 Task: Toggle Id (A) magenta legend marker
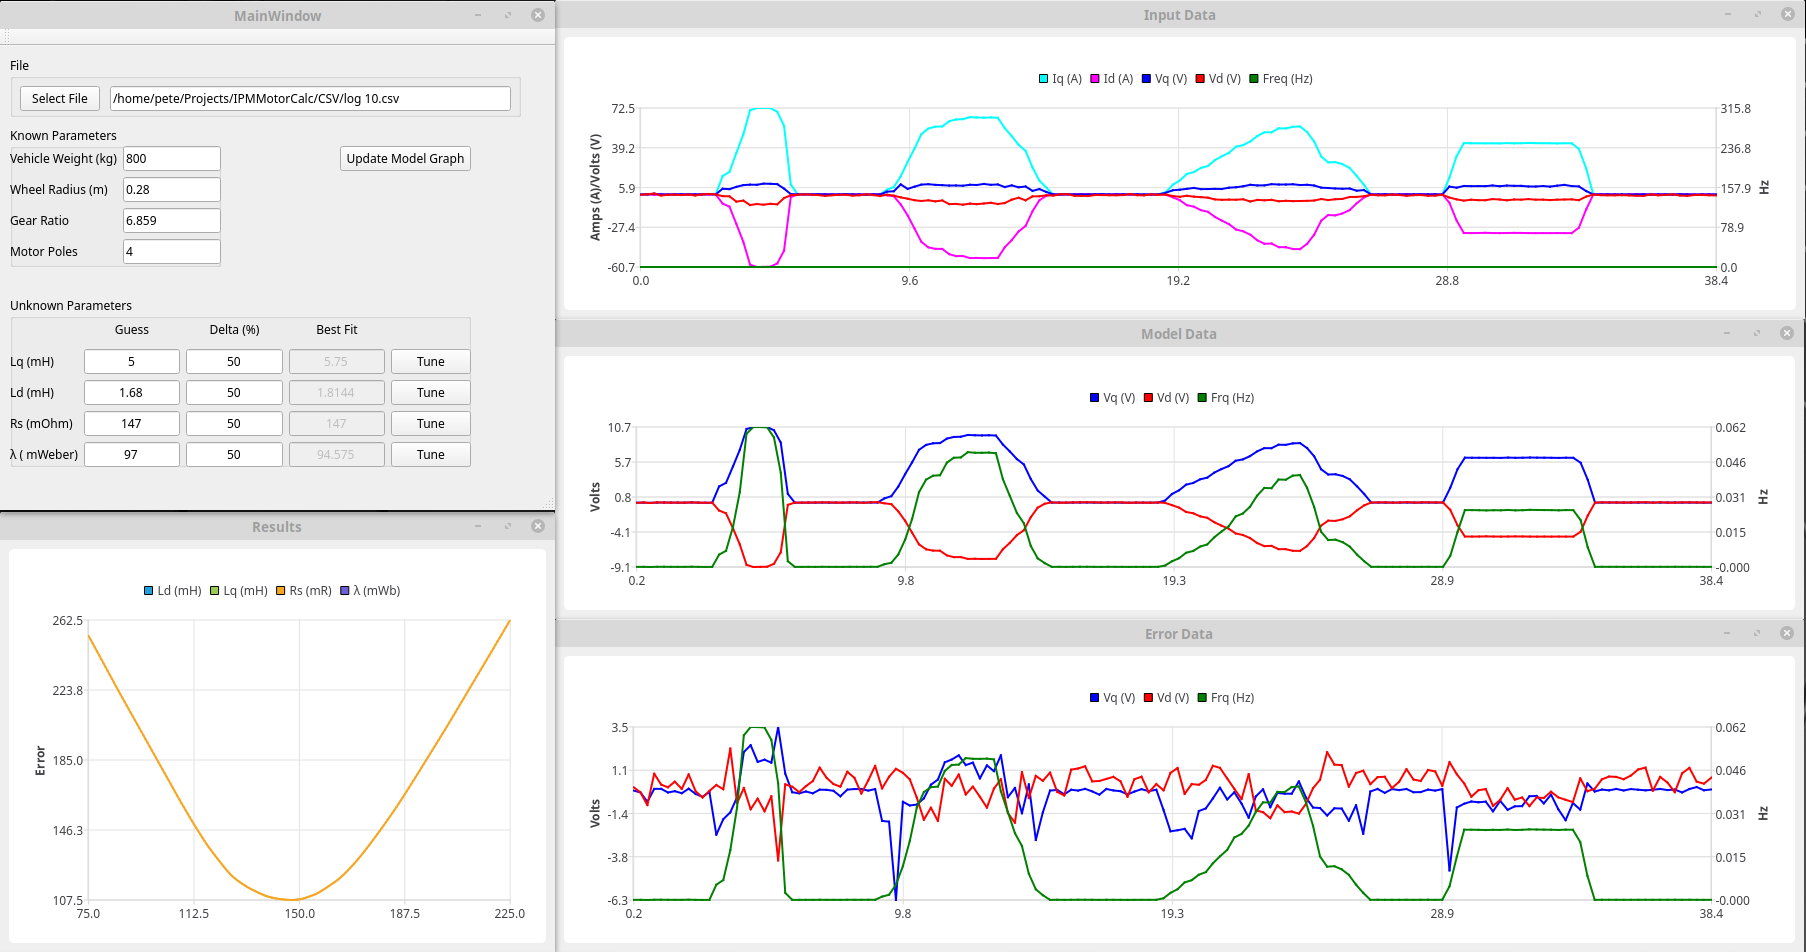(1095, 79)
